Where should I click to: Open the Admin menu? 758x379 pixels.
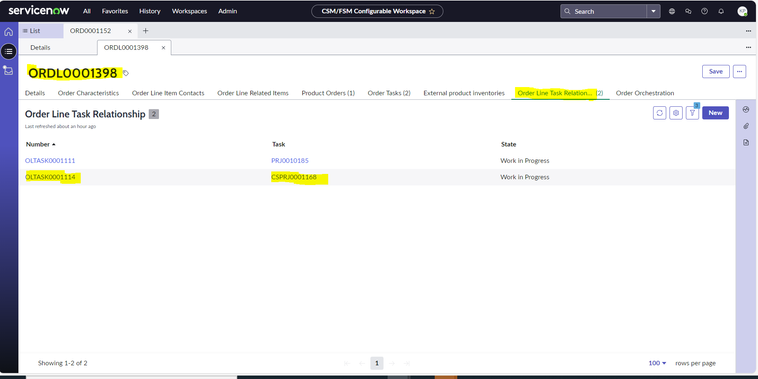[x=227, y=11]
